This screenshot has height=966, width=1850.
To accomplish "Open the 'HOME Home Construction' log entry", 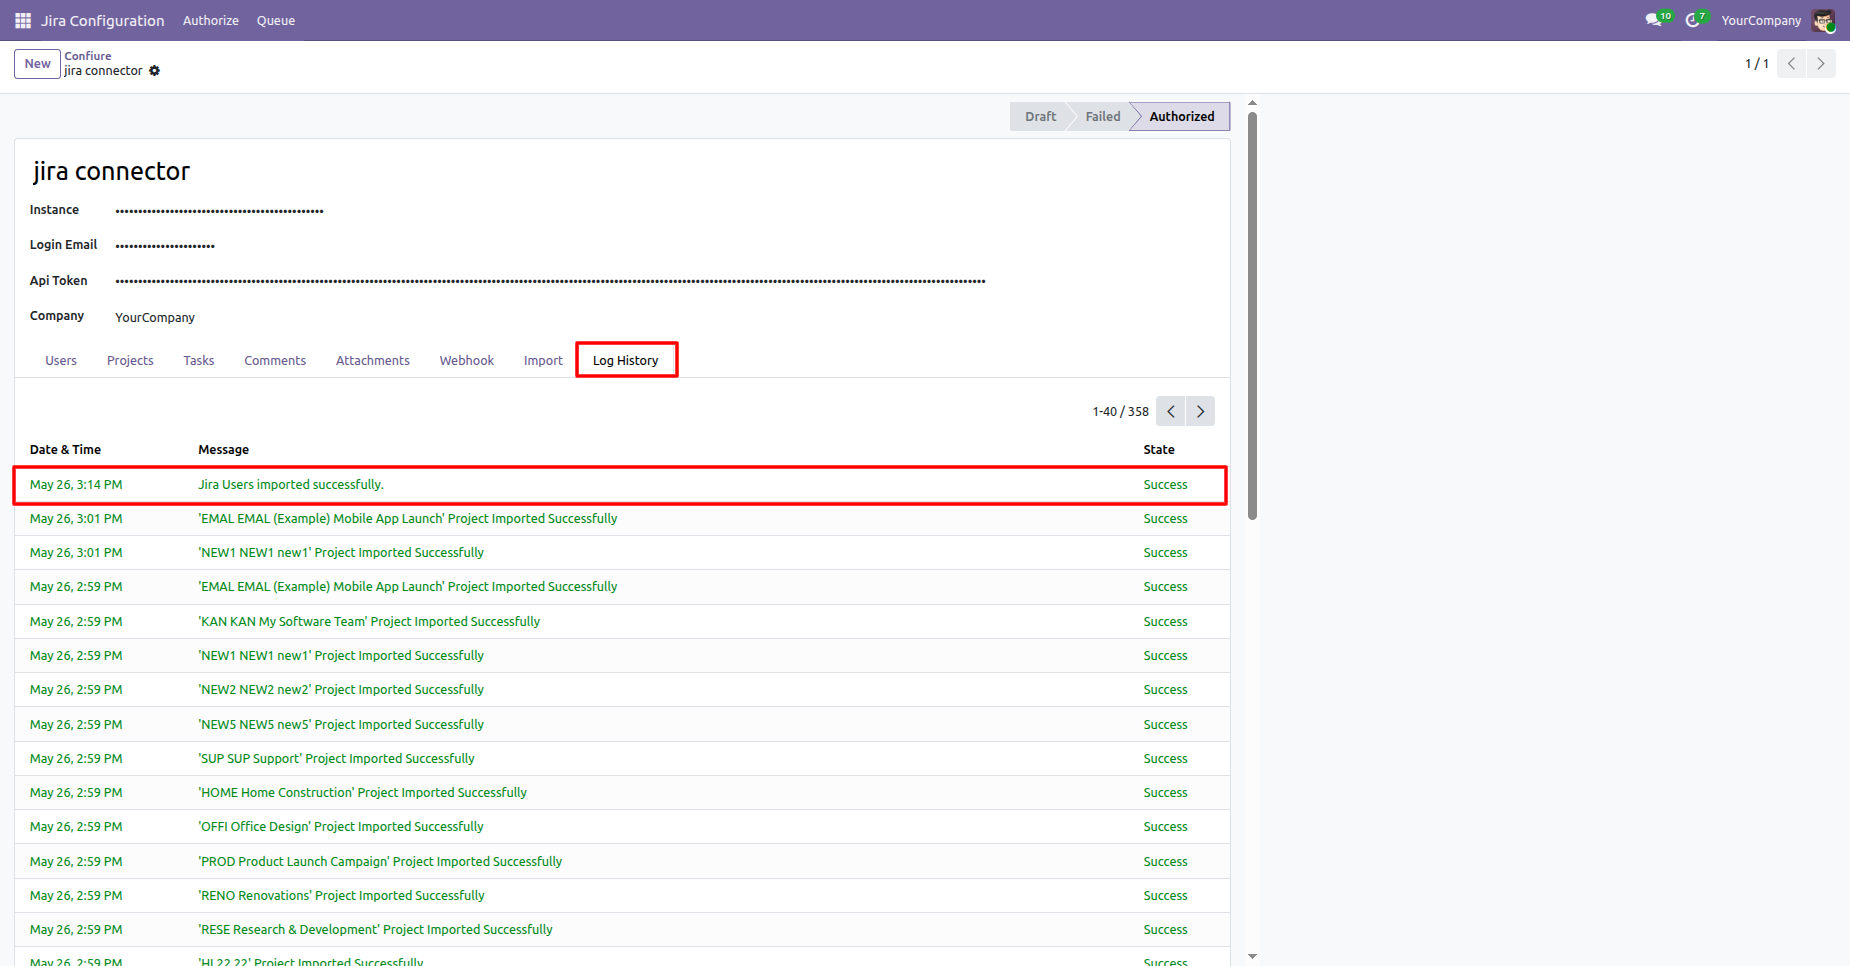I will (622, 793).
